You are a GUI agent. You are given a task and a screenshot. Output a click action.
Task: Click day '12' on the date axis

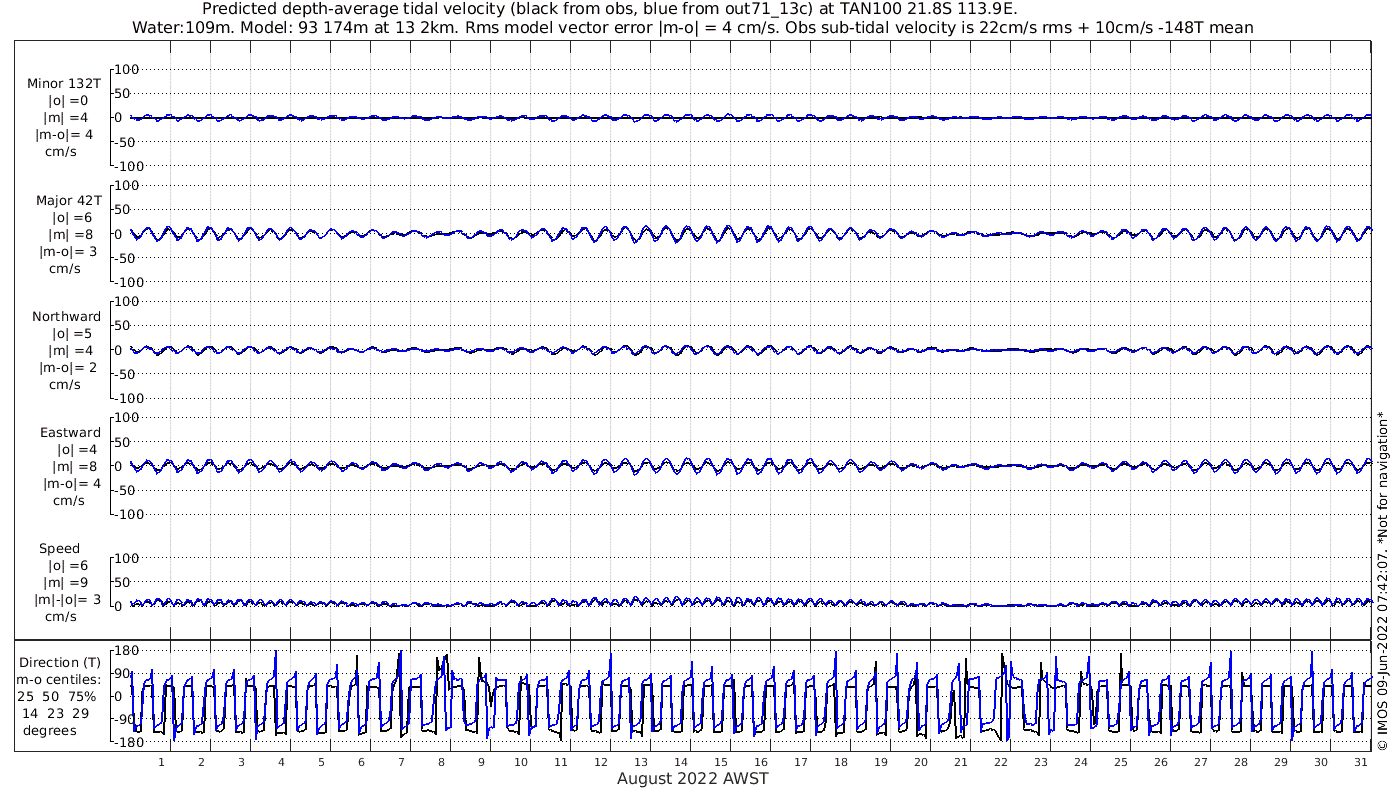tap(601, 762)
